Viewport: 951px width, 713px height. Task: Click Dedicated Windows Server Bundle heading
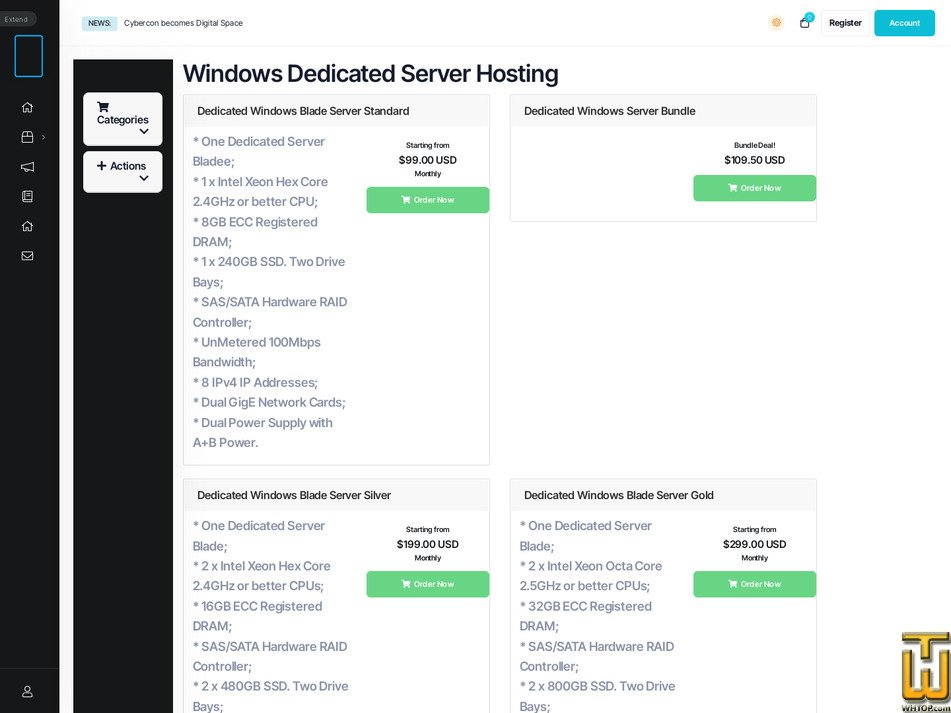pyautogui.click(x=610, y=111)
